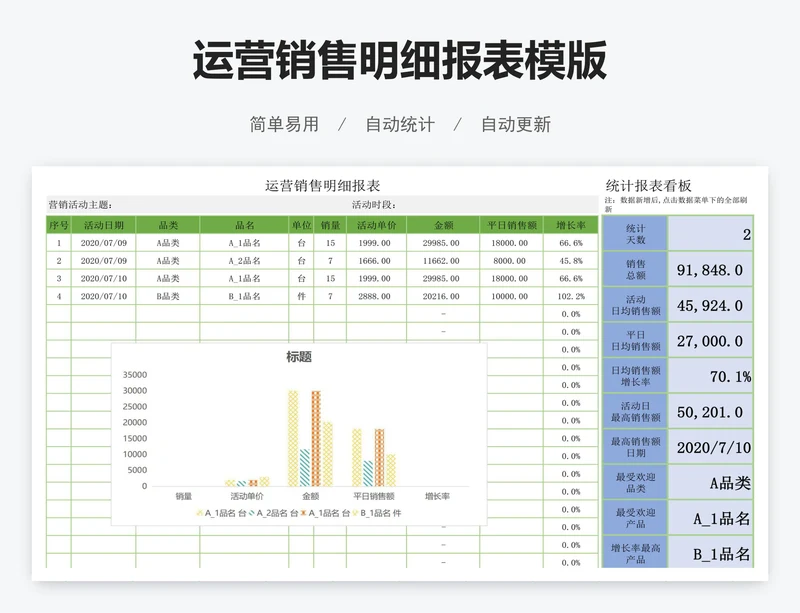Screen dimensions: 800x613
Task: Click the main heading 运营销售明细报表模版
Action: [x=399, y=60]
